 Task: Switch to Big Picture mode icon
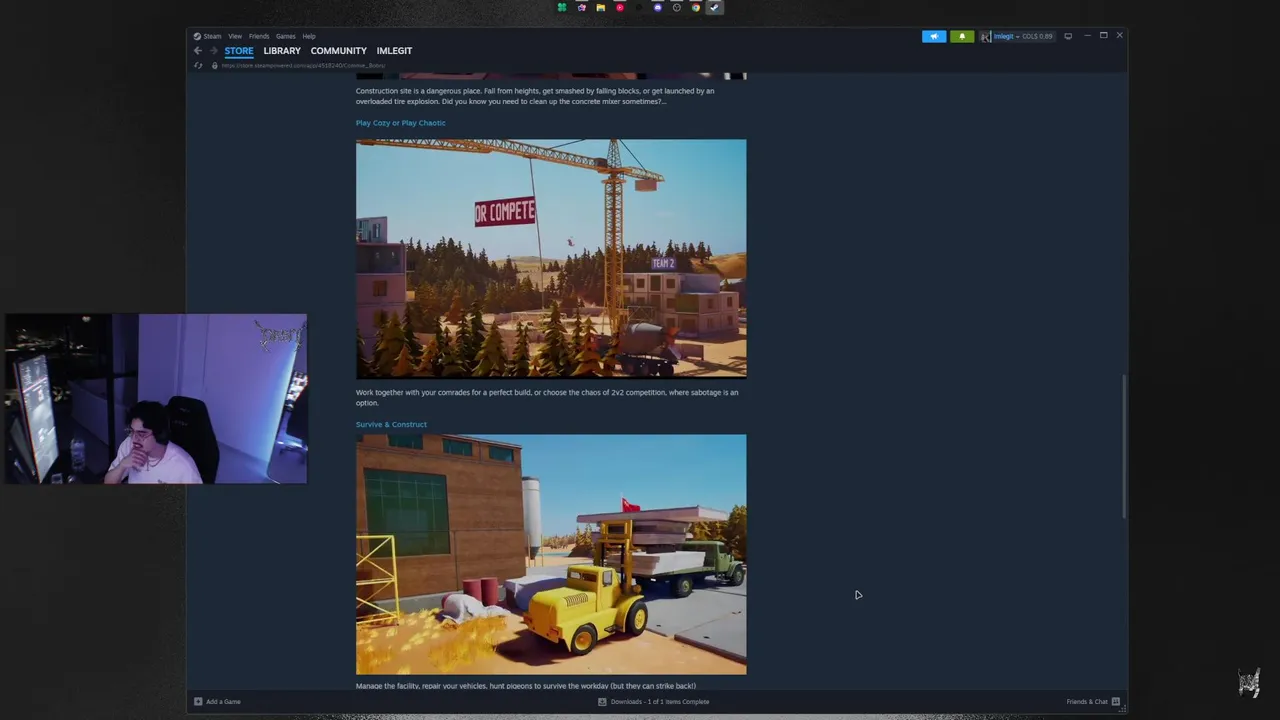coord(1068,36)
